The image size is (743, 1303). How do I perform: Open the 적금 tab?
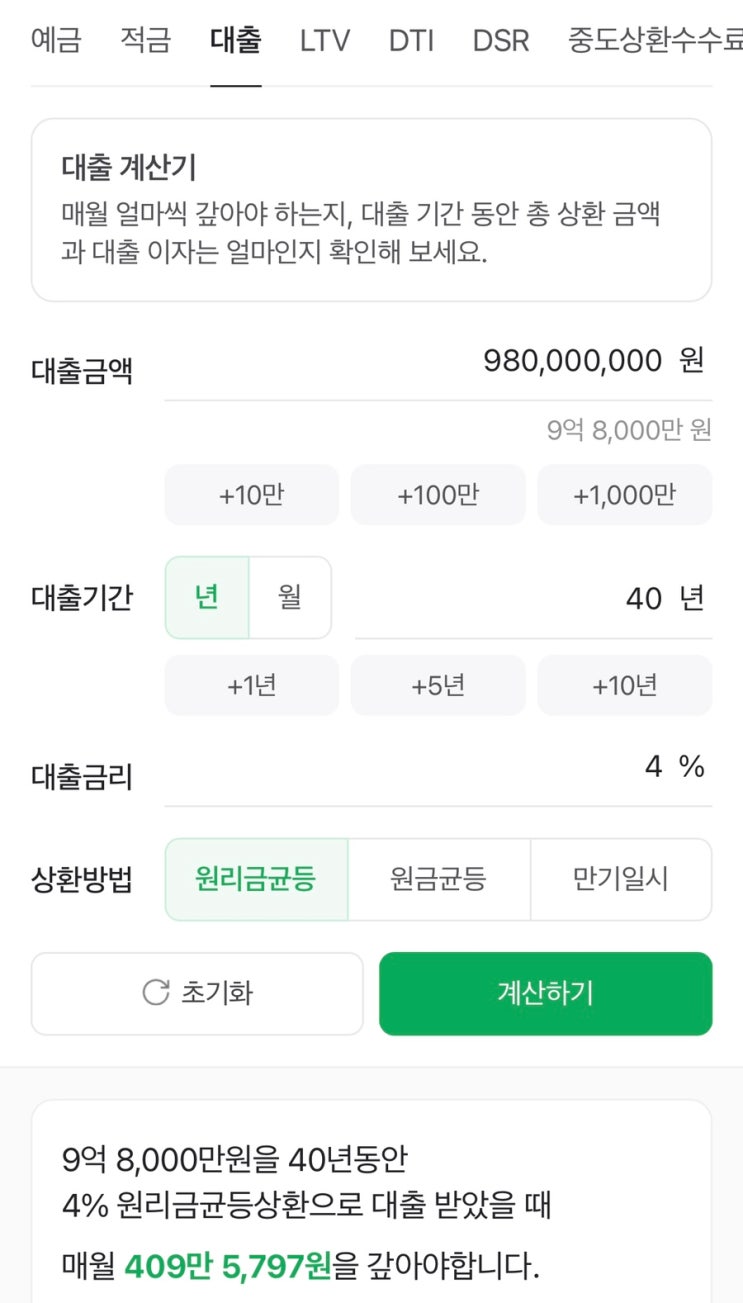(145, 41)
